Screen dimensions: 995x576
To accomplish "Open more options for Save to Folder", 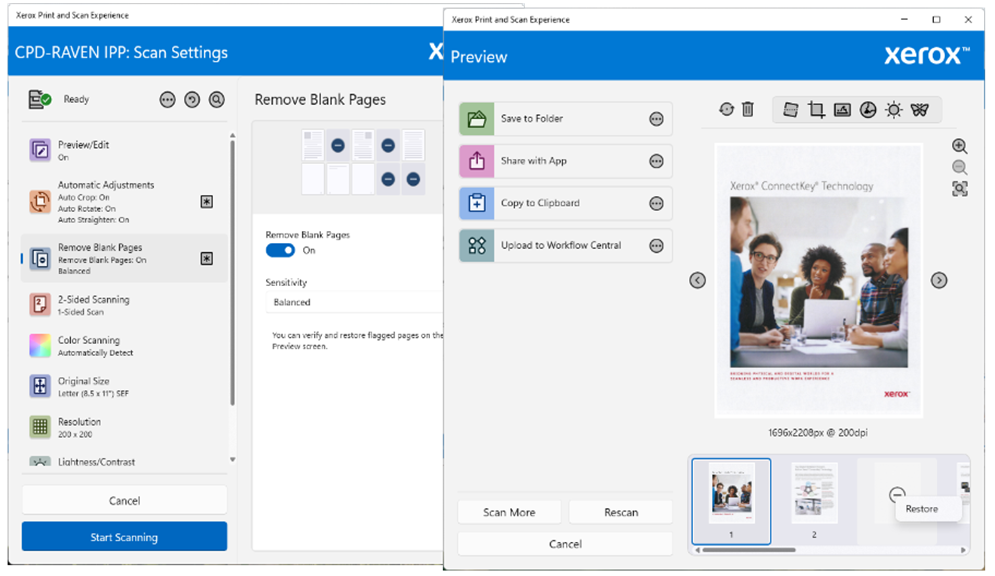I will click(656, 119).
